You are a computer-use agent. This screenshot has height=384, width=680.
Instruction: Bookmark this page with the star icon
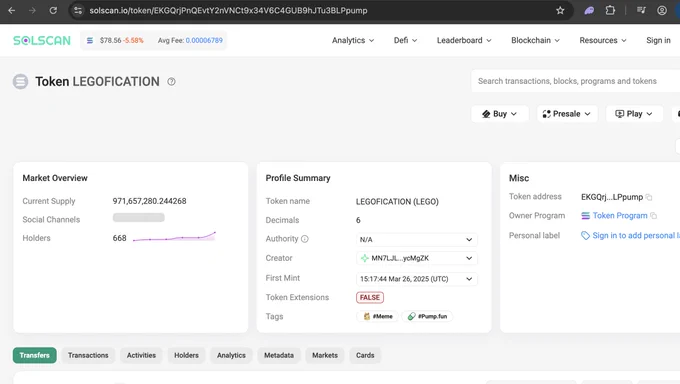[x=560, y=10]
